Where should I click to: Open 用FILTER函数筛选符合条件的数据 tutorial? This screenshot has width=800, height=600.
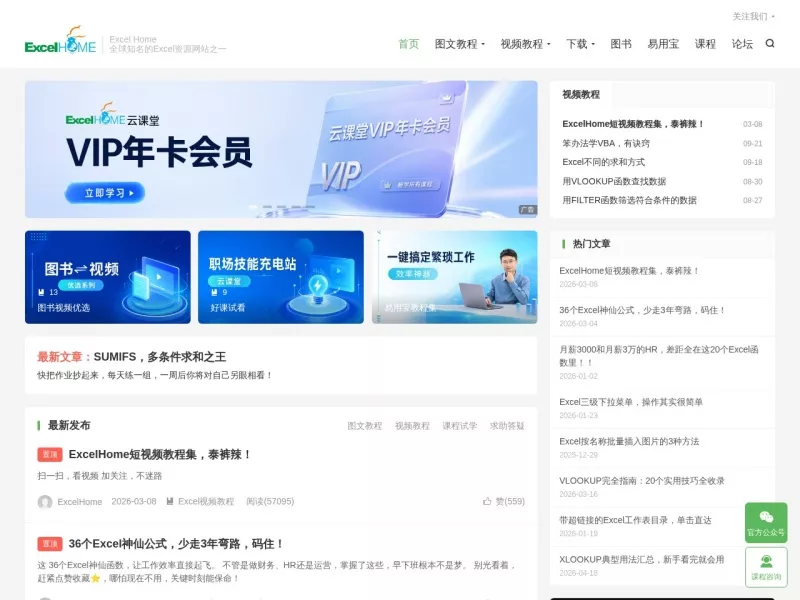630,200
